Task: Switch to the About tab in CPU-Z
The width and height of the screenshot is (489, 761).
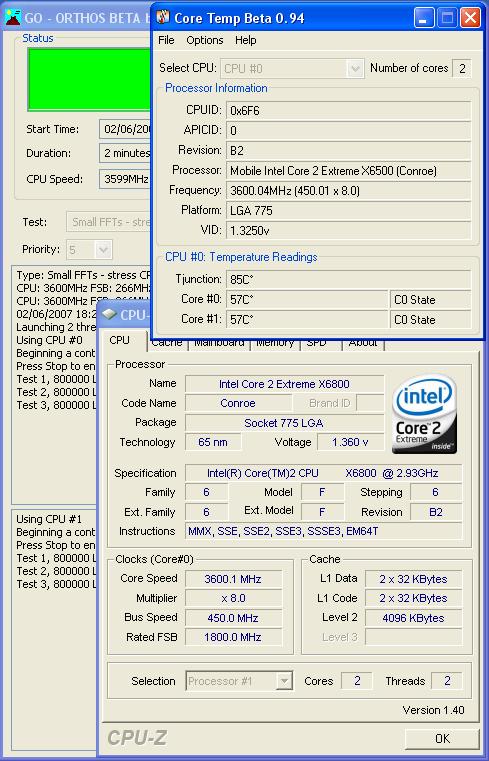Action: click(x=363, y=343)
